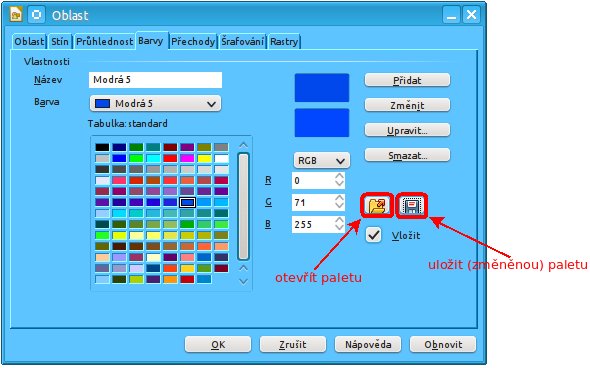The image size is (590, 368).
Task: Increase the B value with the up arrow
Action: click(339, 220)
